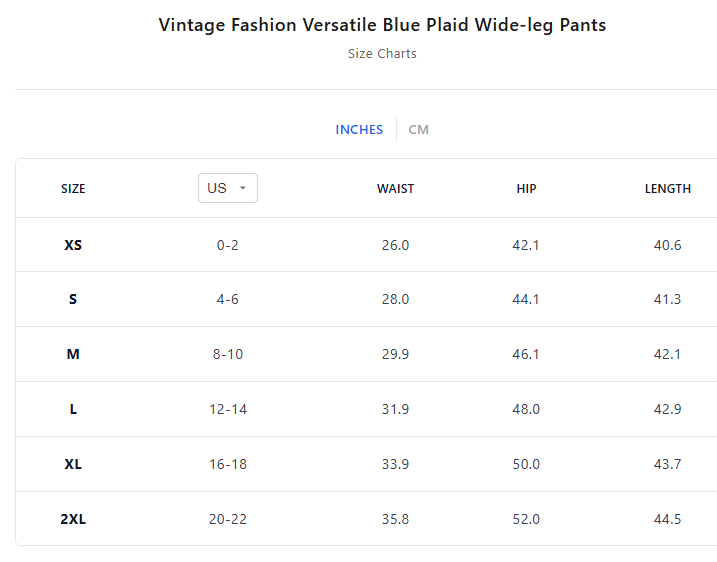
Task: Click the LENGTH column header
Action: coord(667,189)
